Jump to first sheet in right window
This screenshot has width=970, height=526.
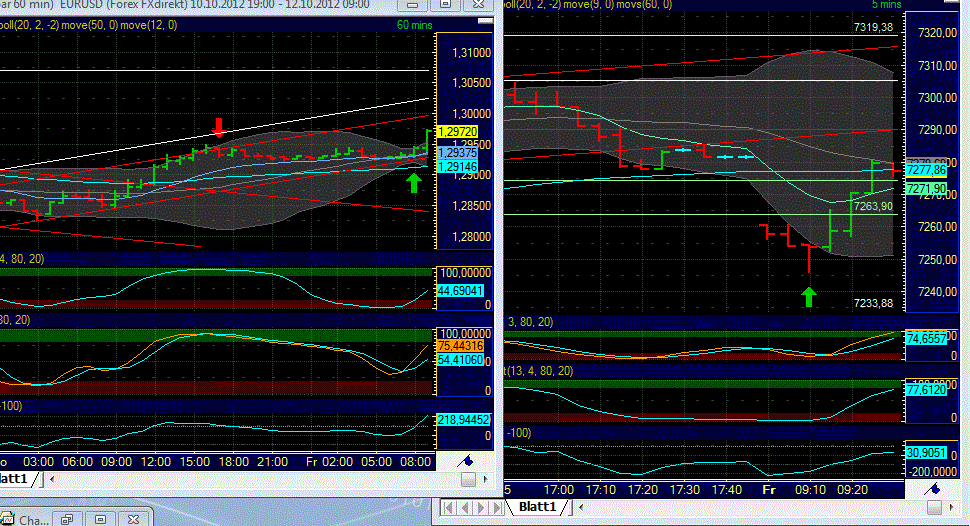[x=449, y=507]
